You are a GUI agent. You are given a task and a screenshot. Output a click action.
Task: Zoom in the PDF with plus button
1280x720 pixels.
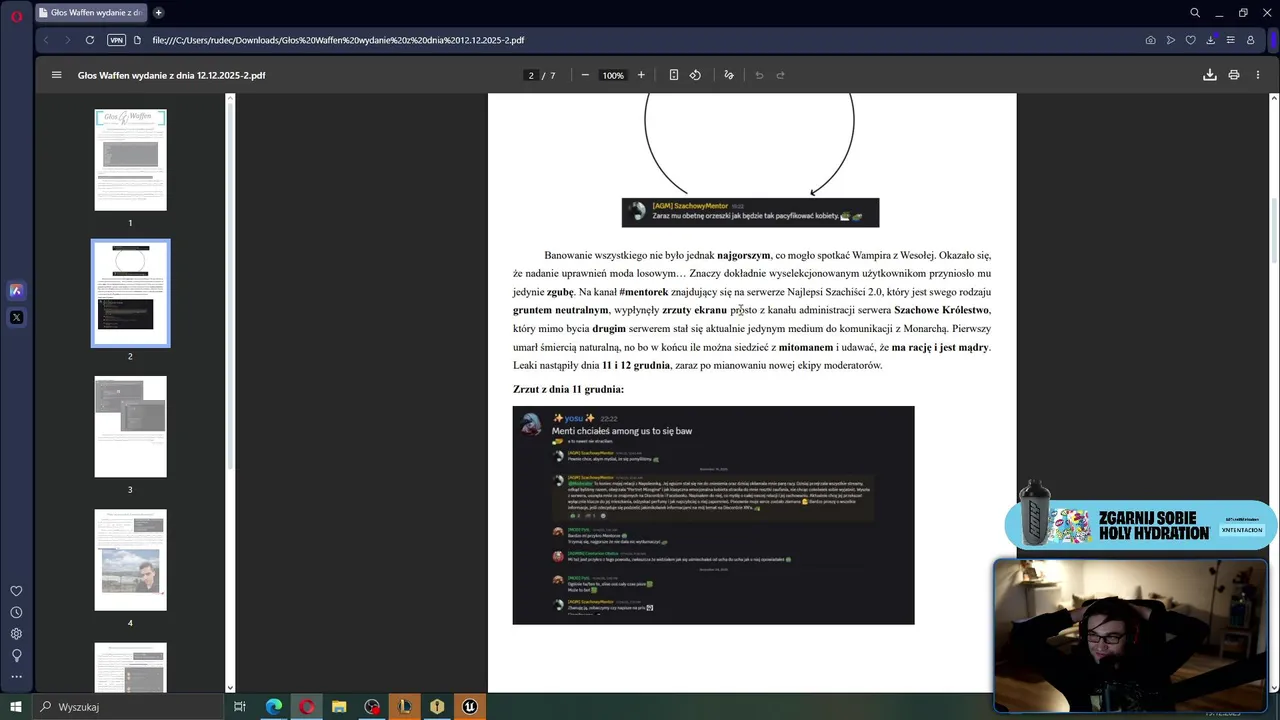click(x=641, y=75)
